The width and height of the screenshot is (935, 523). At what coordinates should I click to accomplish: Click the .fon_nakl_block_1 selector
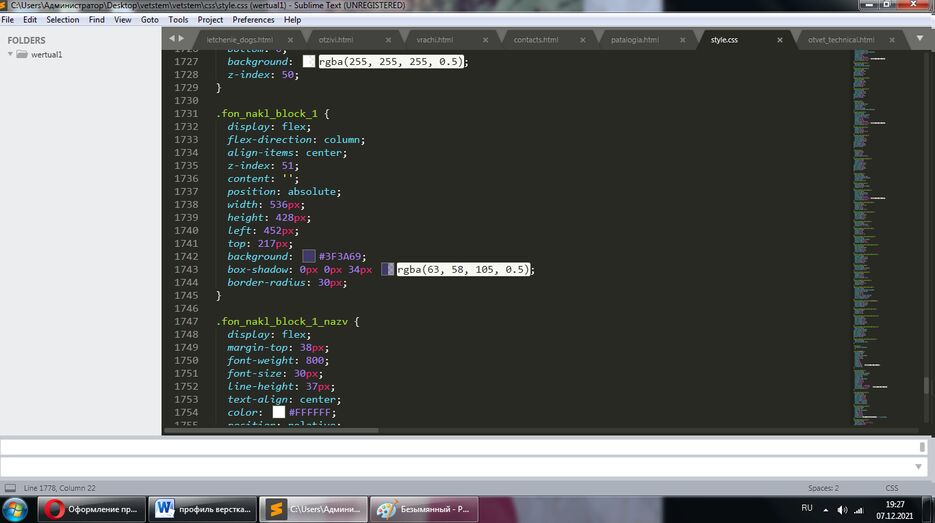[x=267, y=113]
